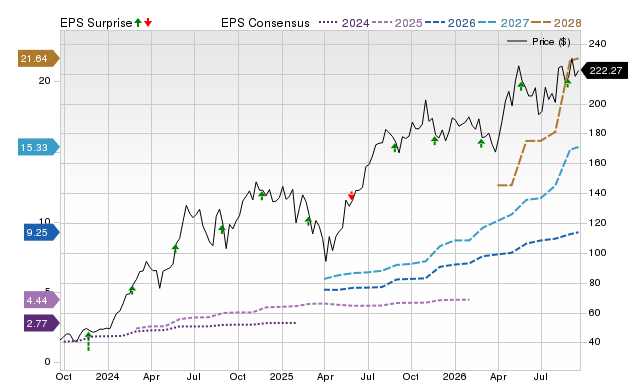Image resolution: width=640 pixels, height=382 pixels.
Task: Click the EPS Surprise legend label
Action: (x=96, y=23)
